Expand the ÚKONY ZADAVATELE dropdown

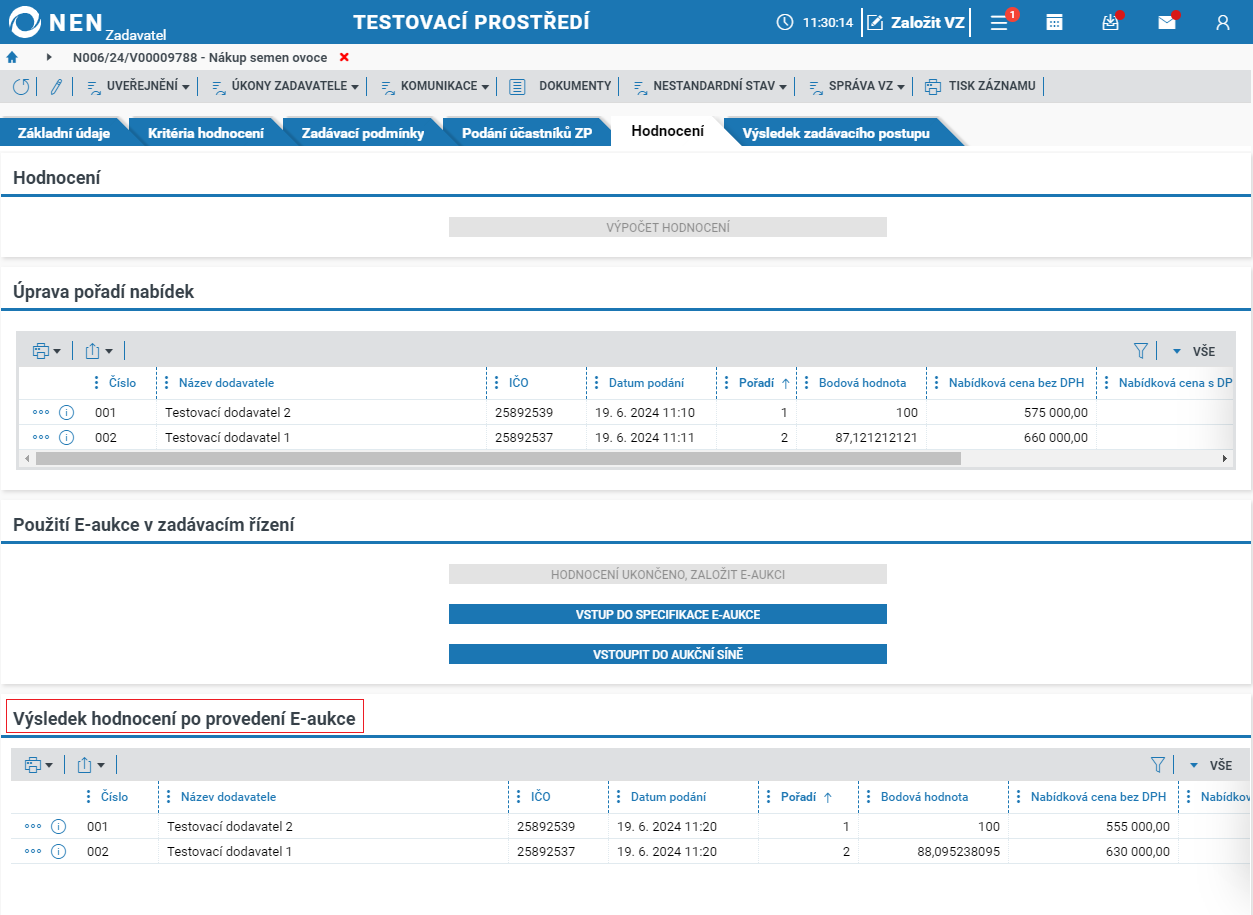[285, 87]
